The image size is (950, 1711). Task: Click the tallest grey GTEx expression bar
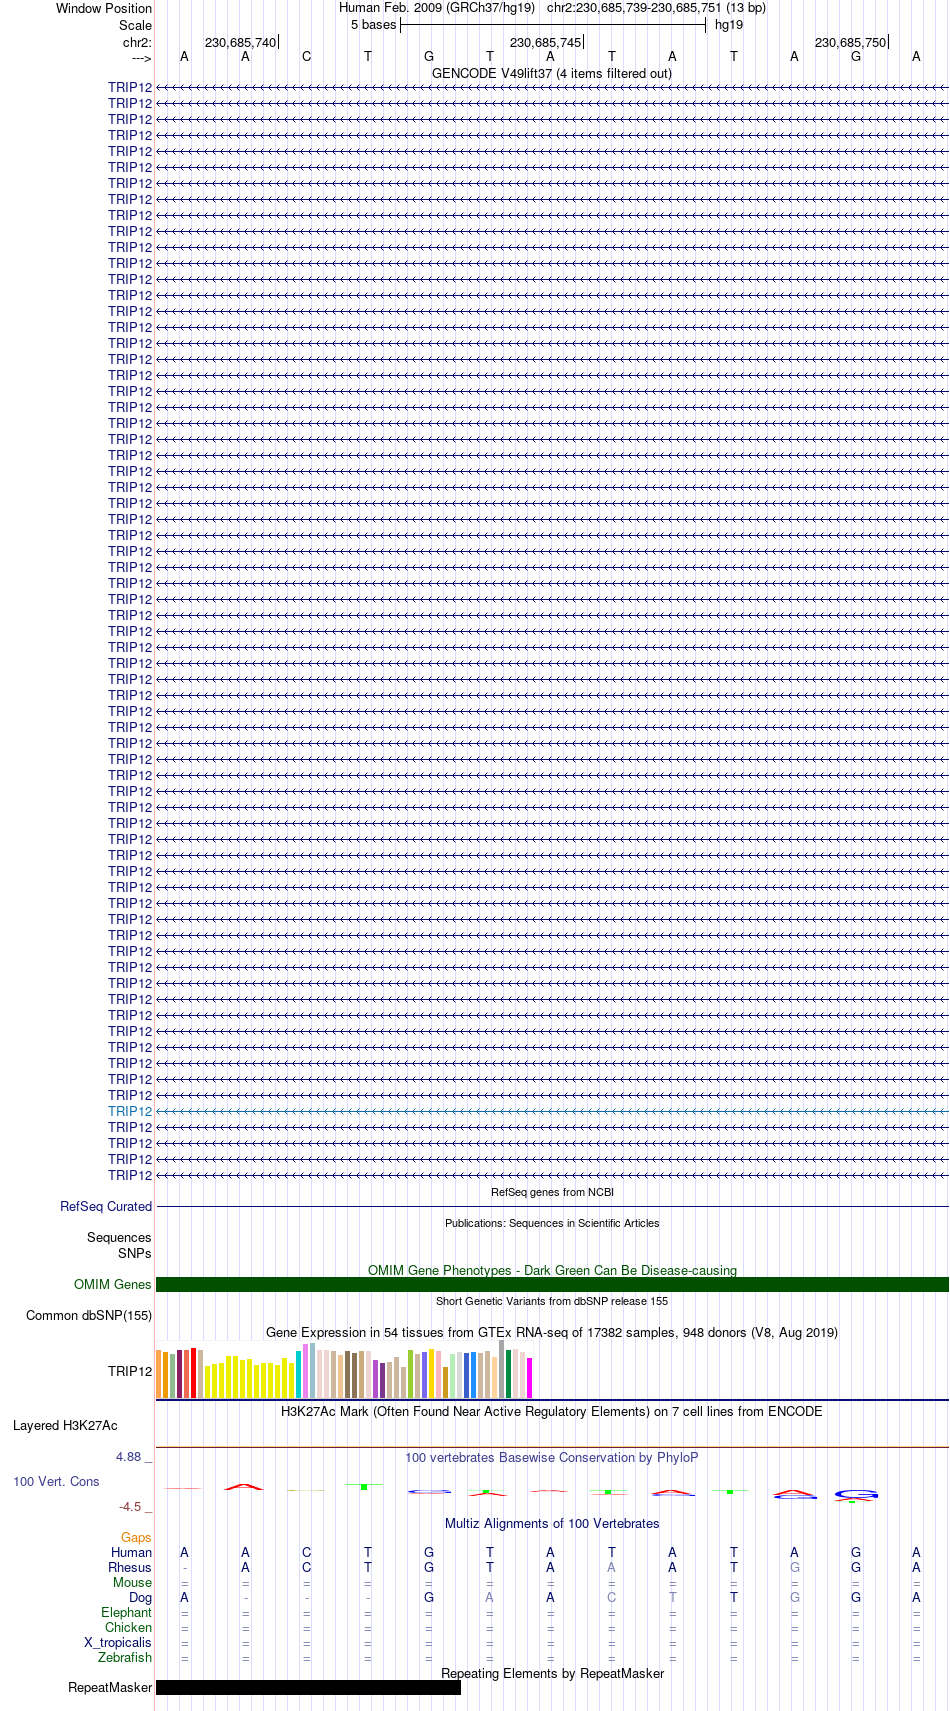coord(502,1369)
